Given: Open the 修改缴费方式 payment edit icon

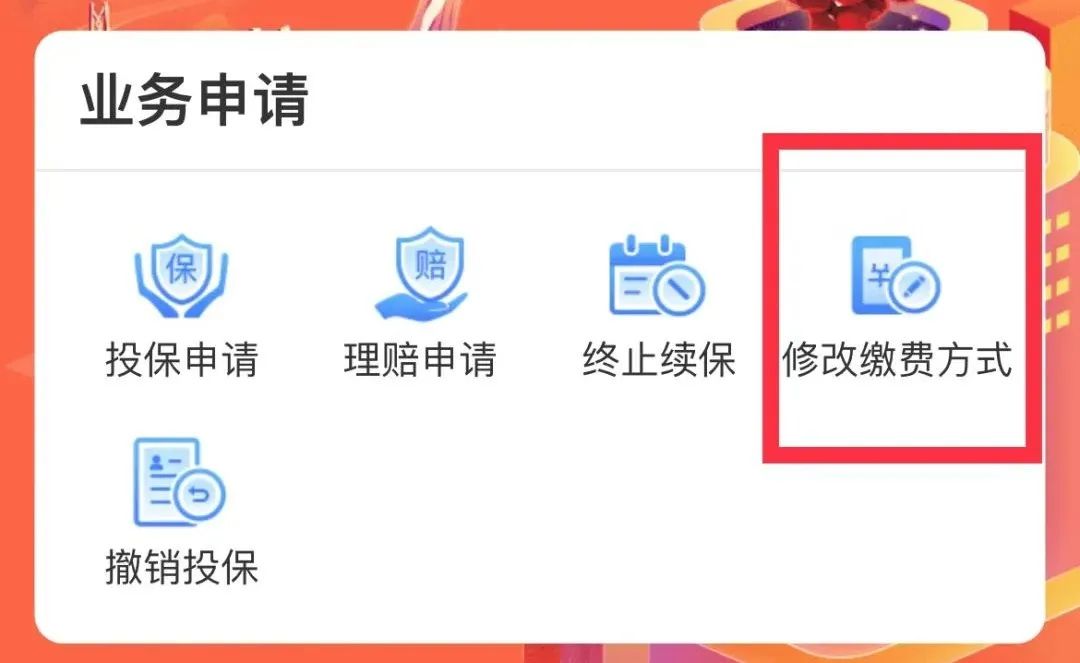Looking at the screenshot, I should (x=896, y=275).
